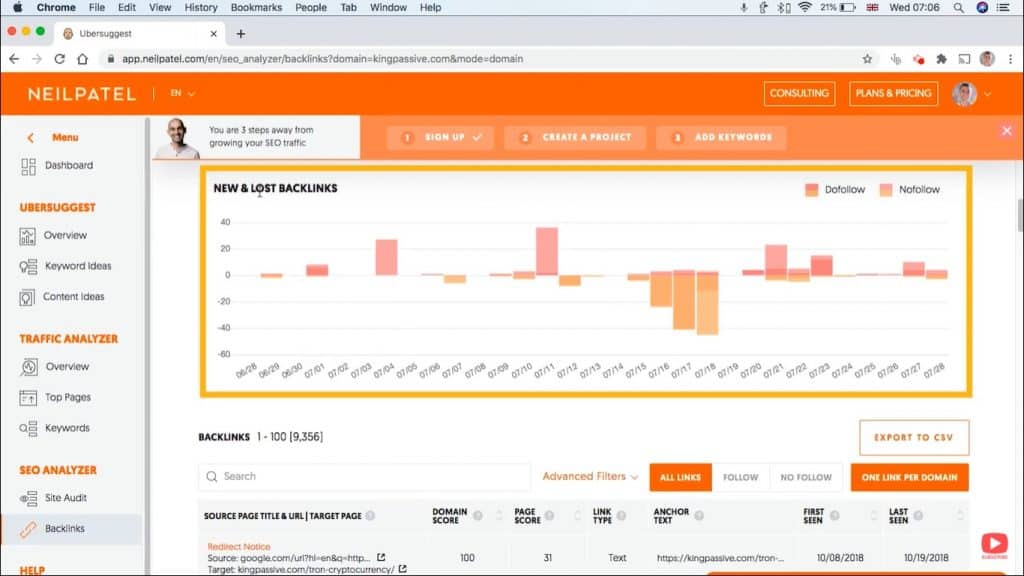Click Create a Project step button
The height and width of the screenshot is (576, 1024).
point(575,138)
